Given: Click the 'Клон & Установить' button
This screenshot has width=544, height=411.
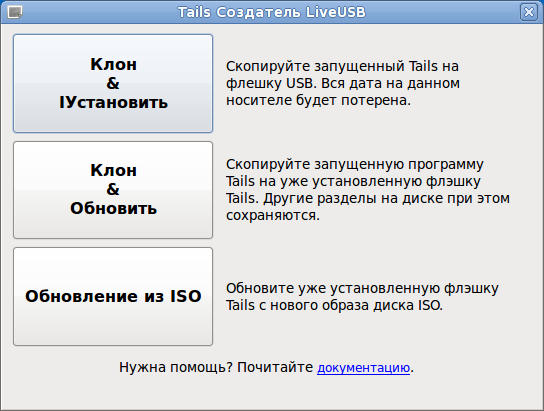Looking at the screenshot, I should tap(113, 83).
